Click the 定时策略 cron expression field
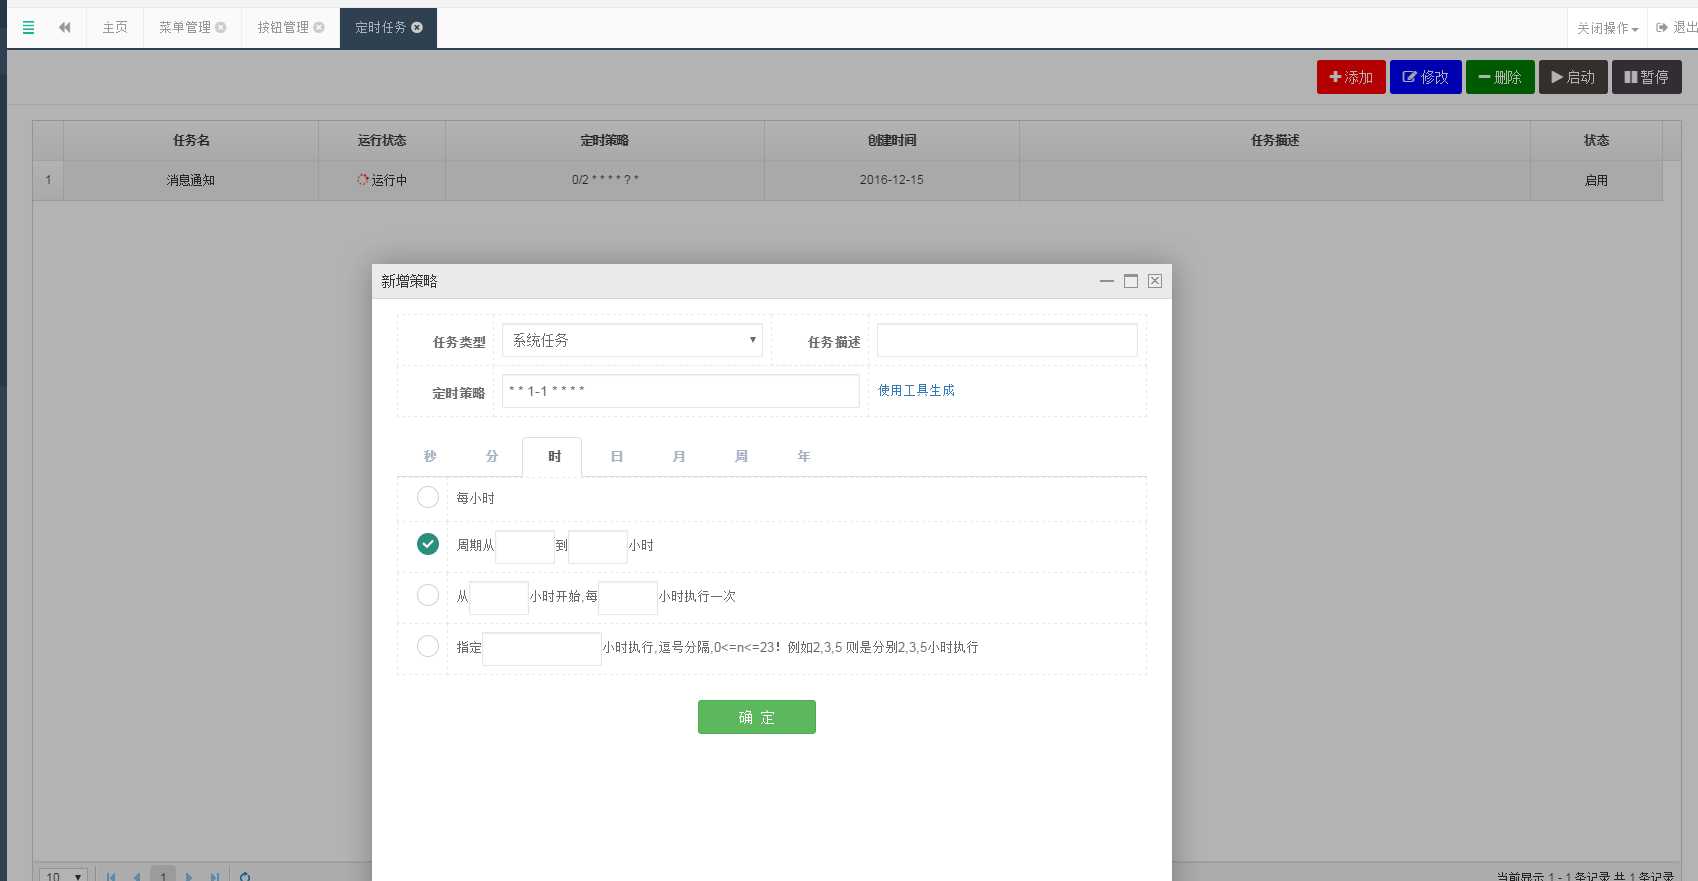 click(x=680, y=391)
